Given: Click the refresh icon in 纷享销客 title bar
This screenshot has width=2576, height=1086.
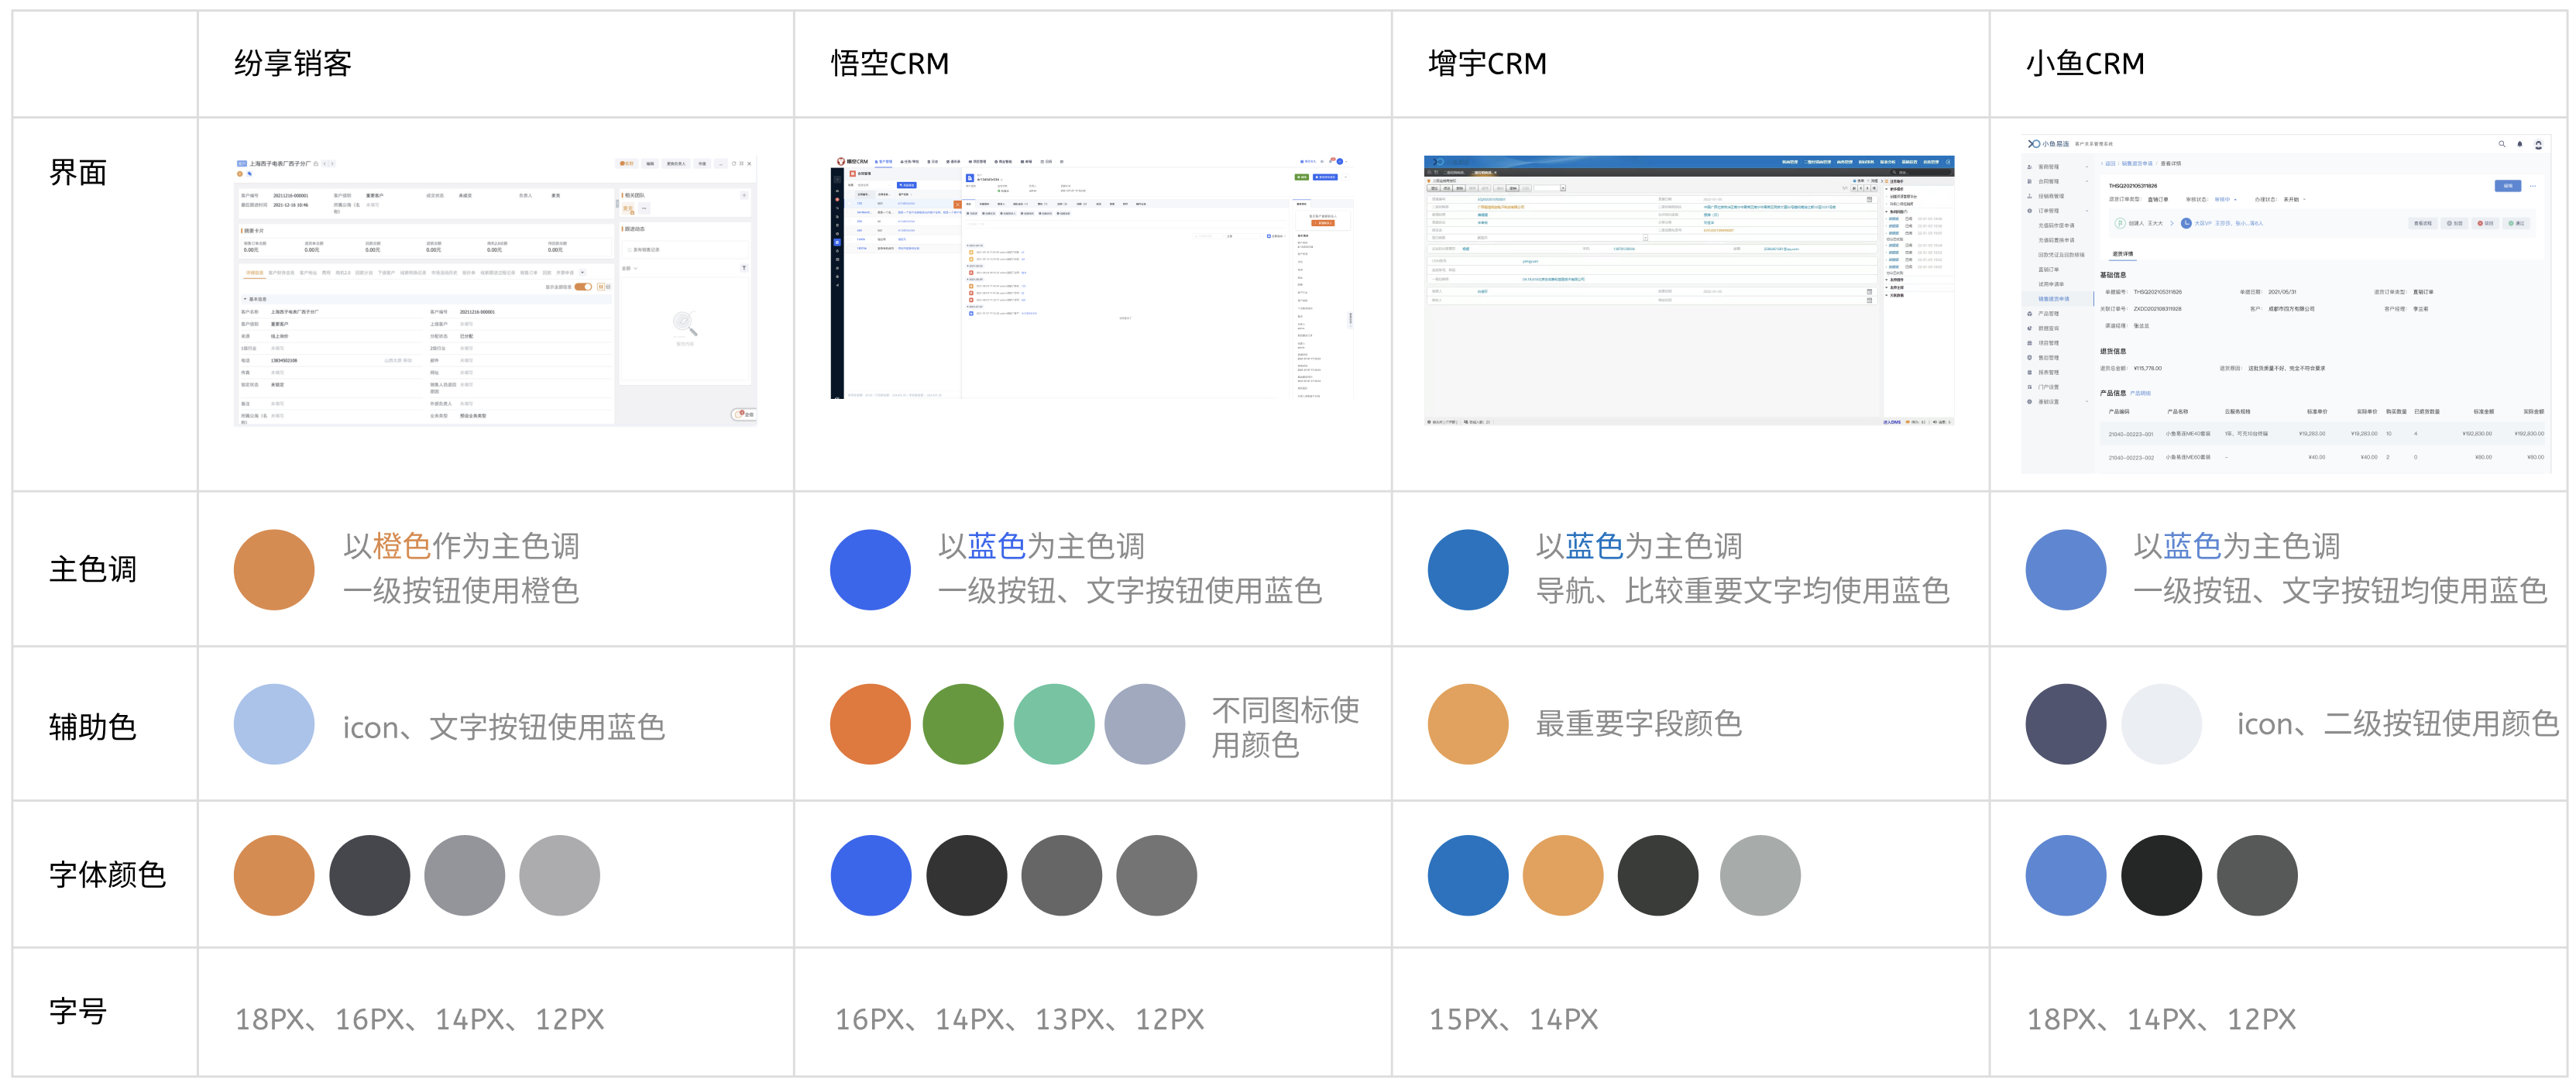Looking at the screenshot, I should (733, 163).
